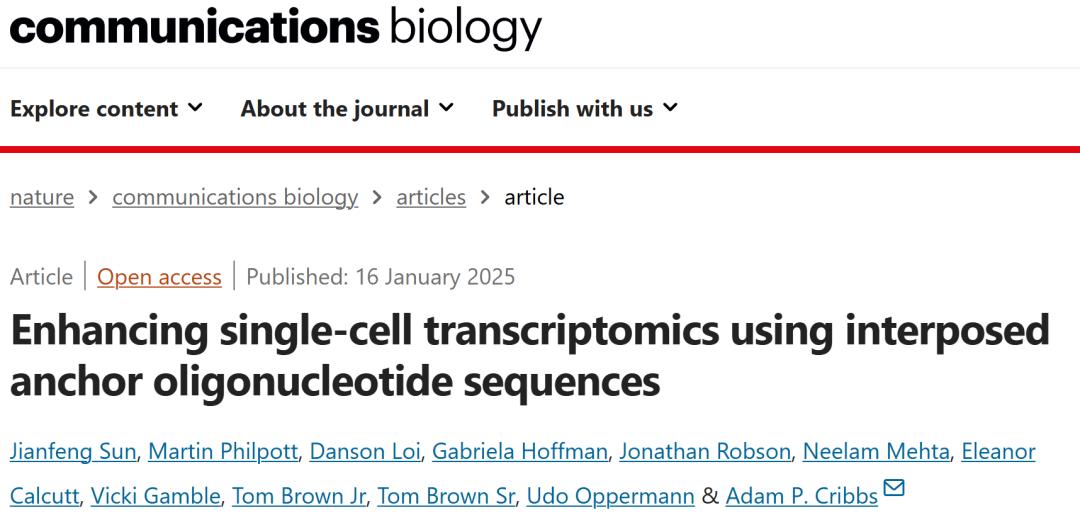The image size is (1080, 520).
Task: Navigate to the articles breadcrumb
Action: [431, 198]
